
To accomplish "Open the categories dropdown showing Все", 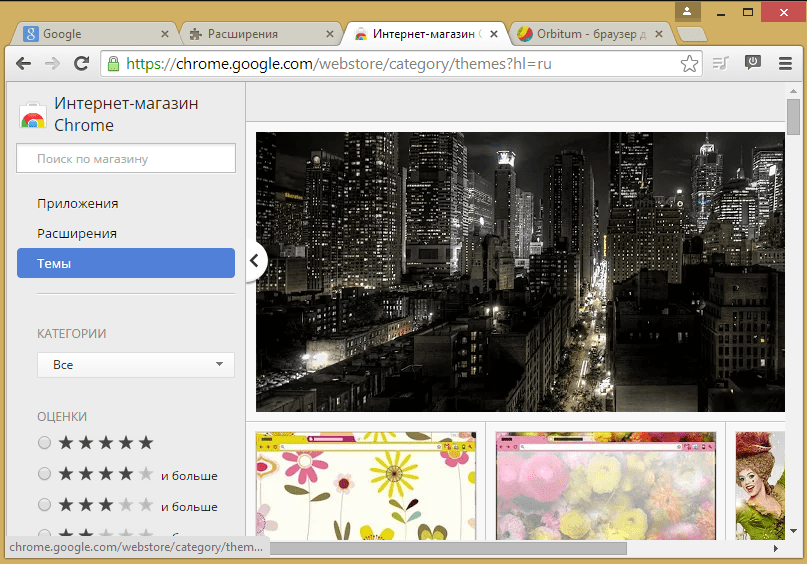I will (135, 365).
